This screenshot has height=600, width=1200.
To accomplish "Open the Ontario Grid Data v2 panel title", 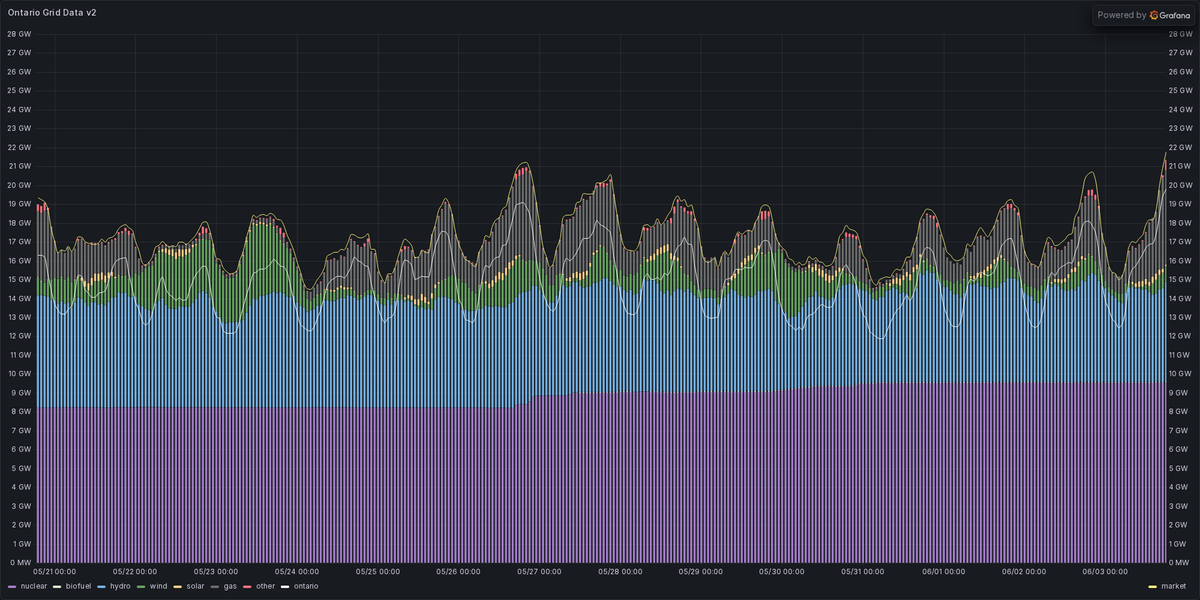I will coord(51,12).
